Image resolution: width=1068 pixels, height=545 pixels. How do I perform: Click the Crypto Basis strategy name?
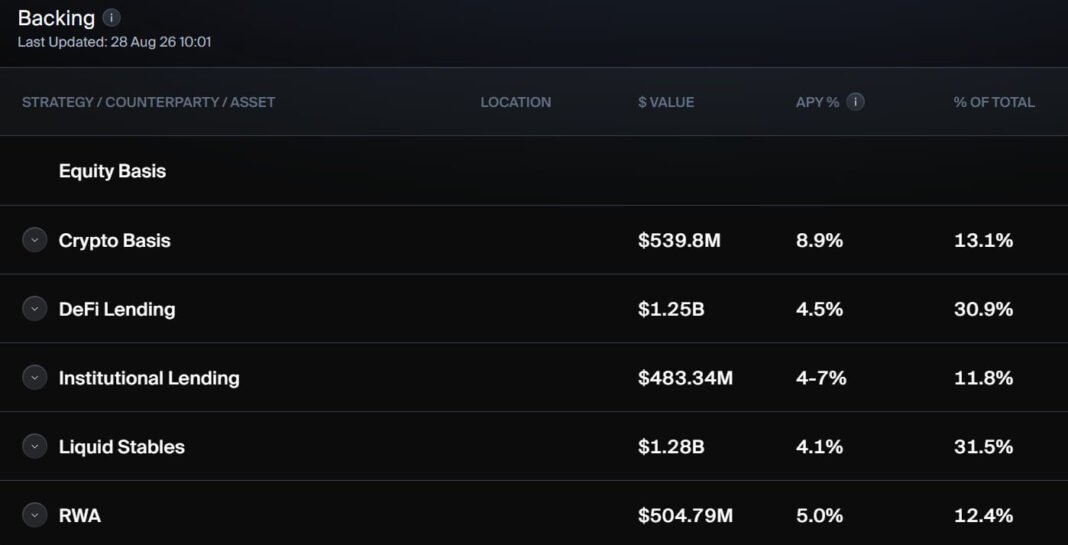click(114, 240)
